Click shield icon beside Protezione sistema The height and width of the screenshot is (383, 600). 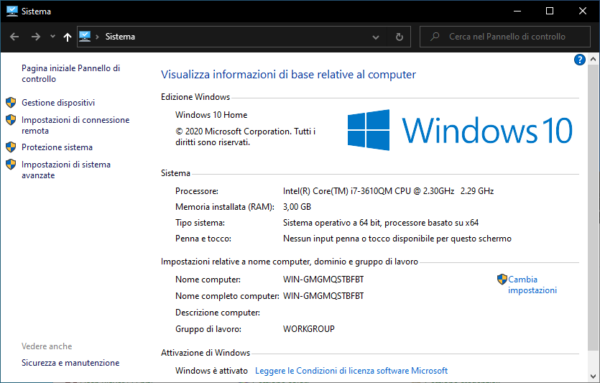pyautogui.click(x=11, y=147)
